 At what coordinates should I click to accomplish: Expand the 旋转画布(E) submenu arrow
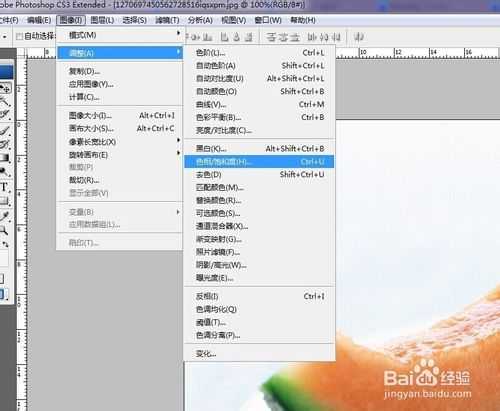pyautogui.click(x=178, y=153)
